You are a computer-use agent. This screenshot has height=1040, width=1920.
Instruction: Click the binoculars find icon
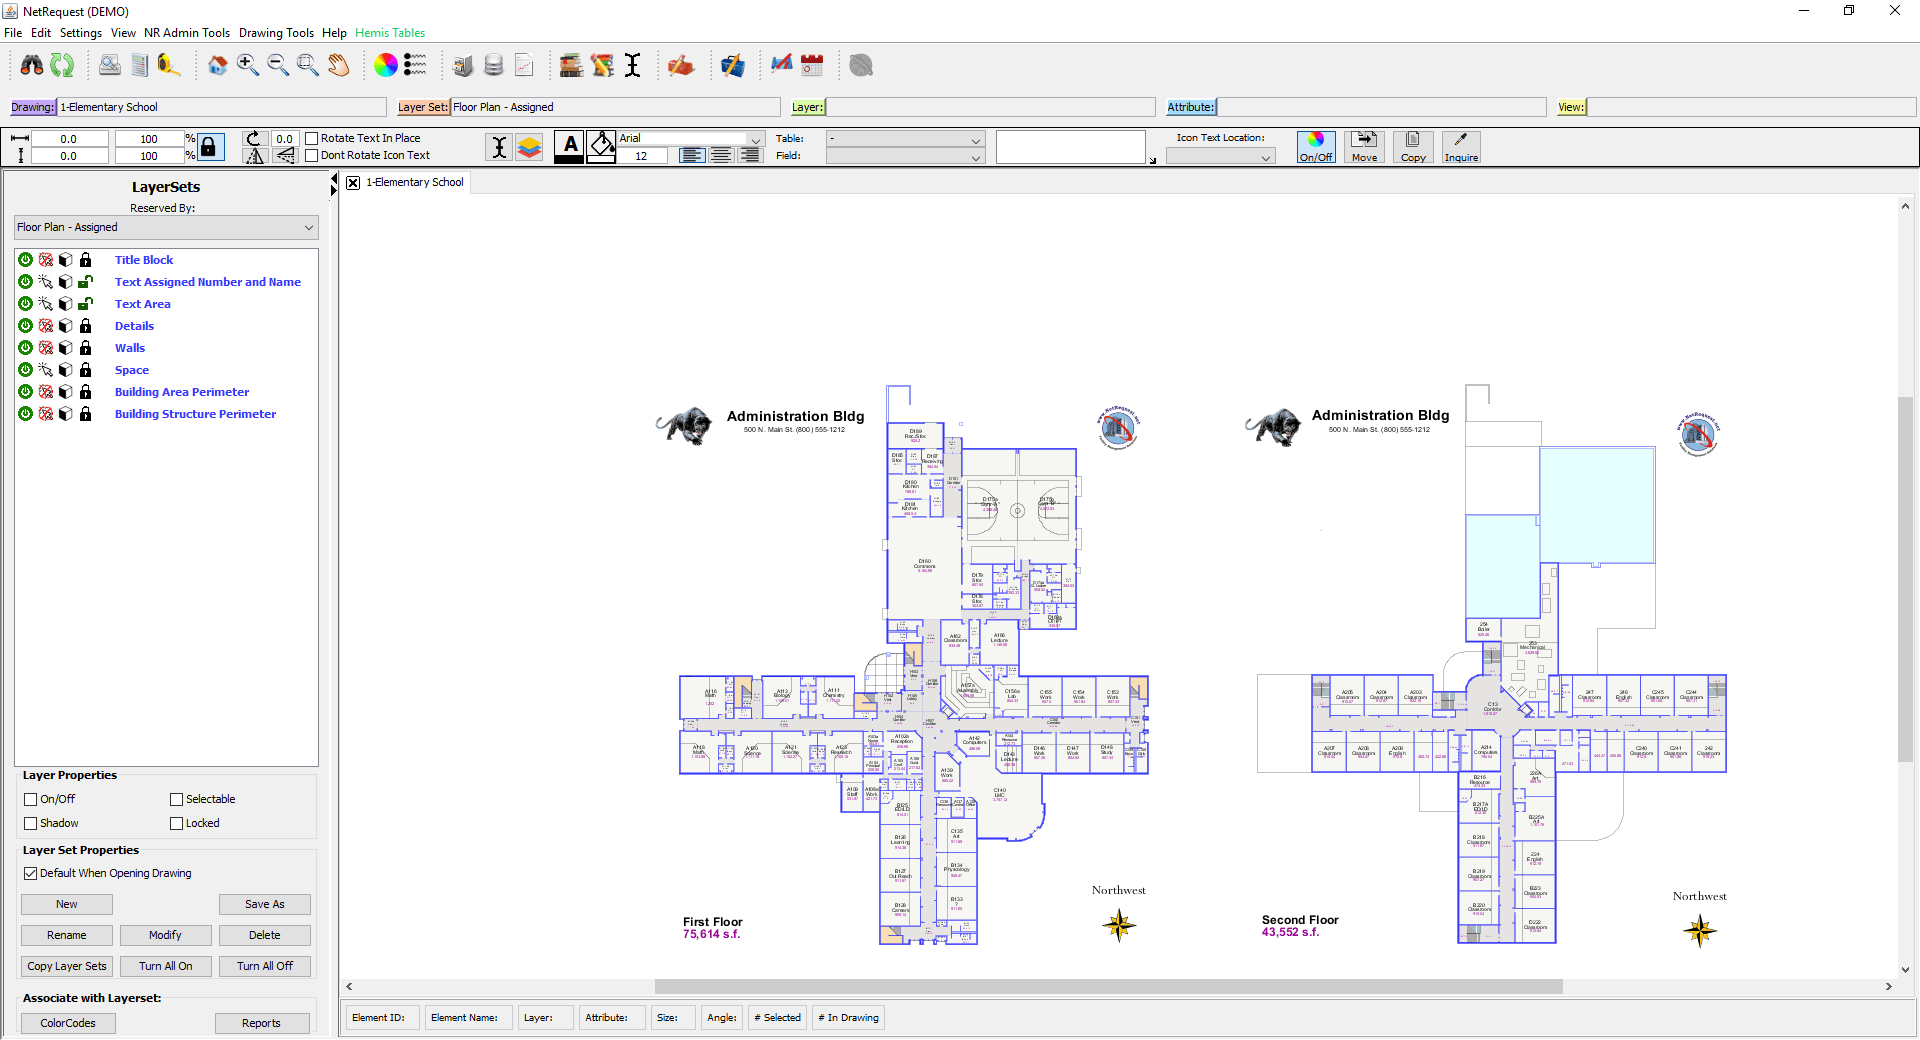tap(32, 66)
